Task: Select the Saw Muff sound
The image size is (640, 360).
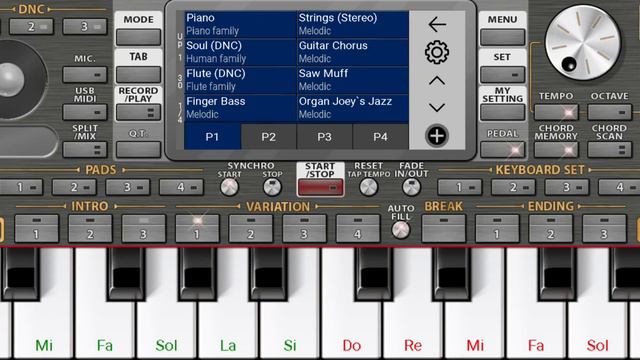Action: tap(353, 80)
